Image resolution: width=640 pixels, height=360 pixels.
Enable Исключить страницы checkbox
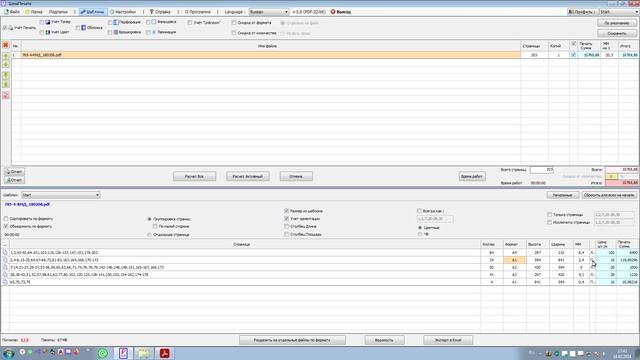point(550,222)
